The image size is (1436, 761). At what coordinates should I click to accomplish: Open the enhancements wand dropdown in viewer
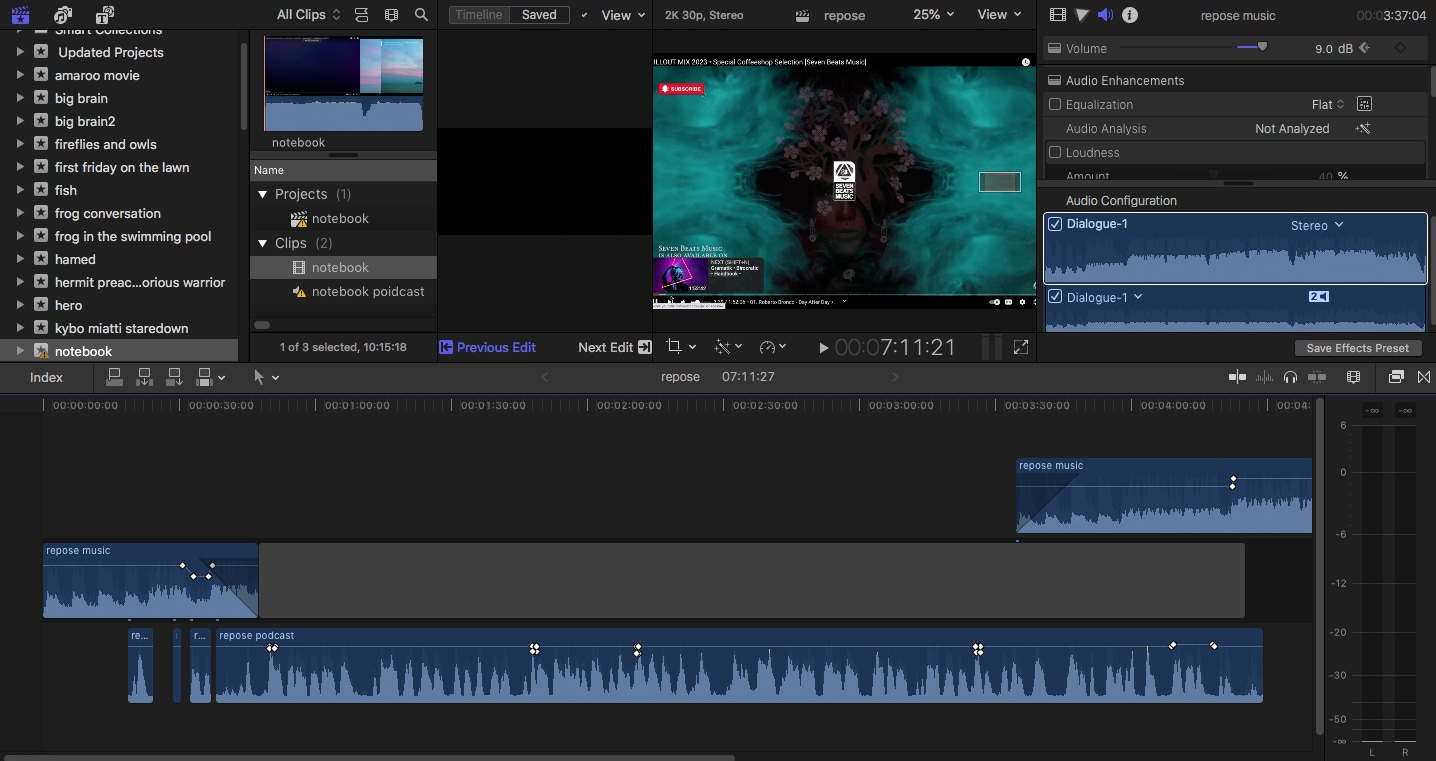(x=728, y=347)
